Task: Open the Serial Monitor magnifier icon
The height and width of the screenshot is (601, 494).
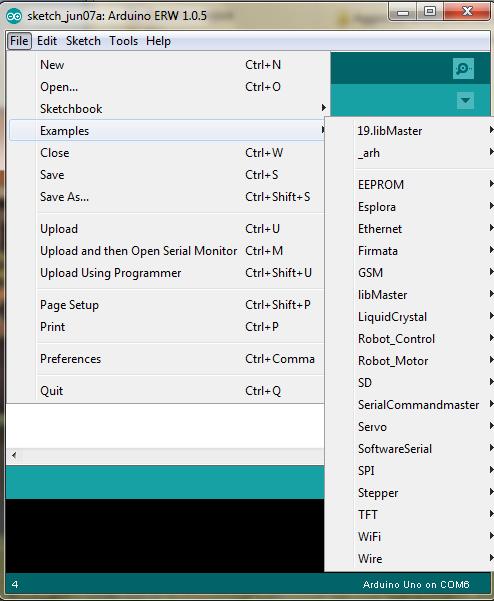Action: coord(463,68)
